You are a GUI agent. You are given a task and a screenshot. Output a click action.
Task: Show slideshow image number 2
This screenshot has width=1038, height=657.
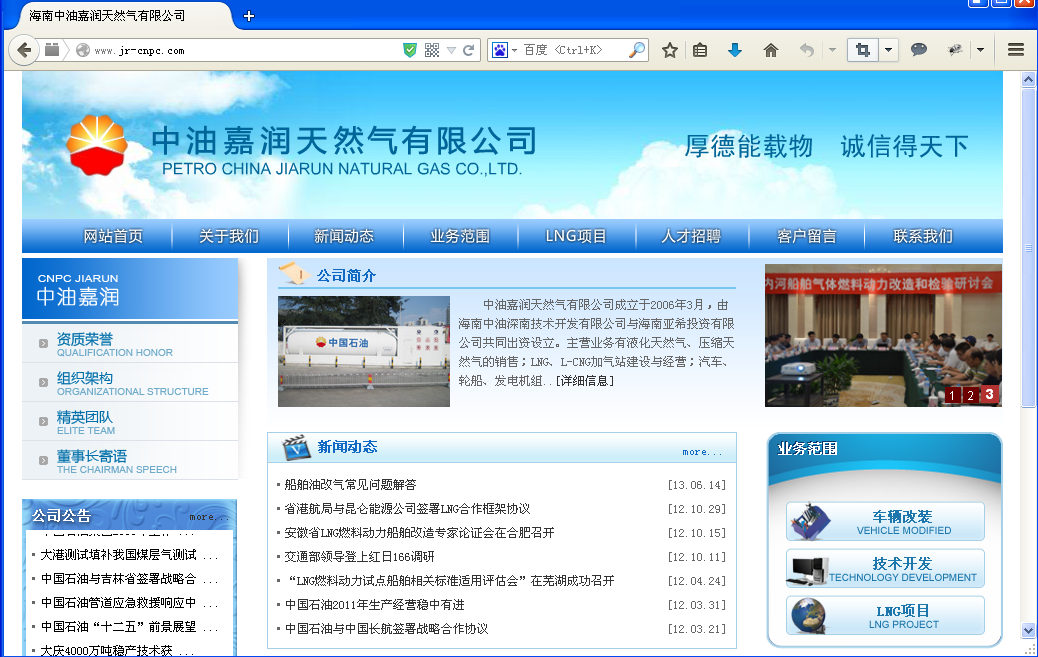click(970, 395)
